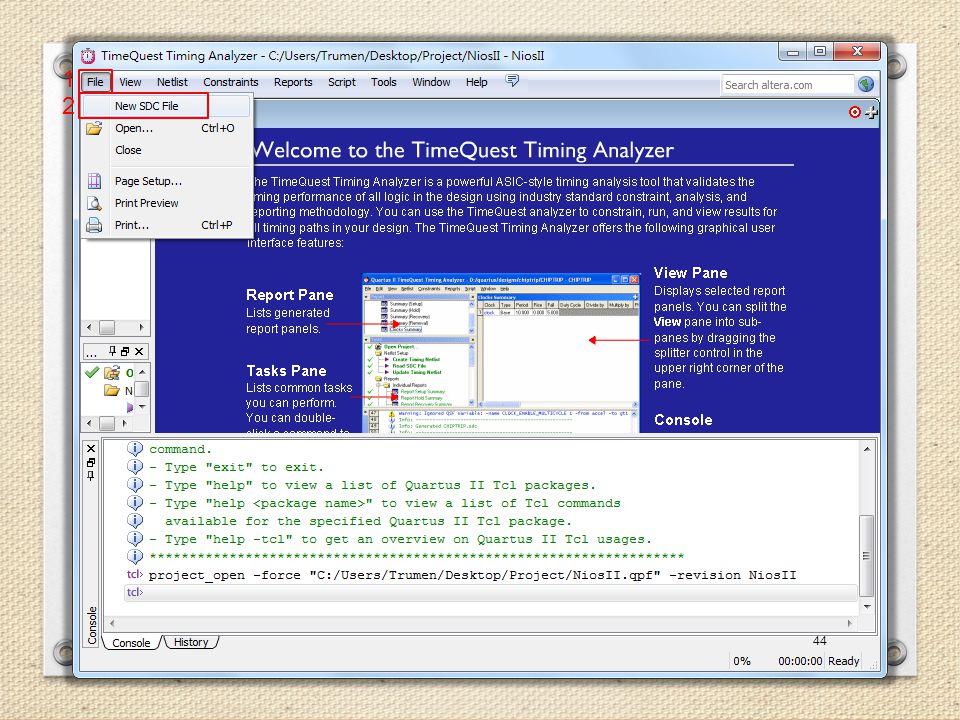This screenshot has height=720, width=960.
Task: Close the Tasks pane with X icon
Action: 139,351
